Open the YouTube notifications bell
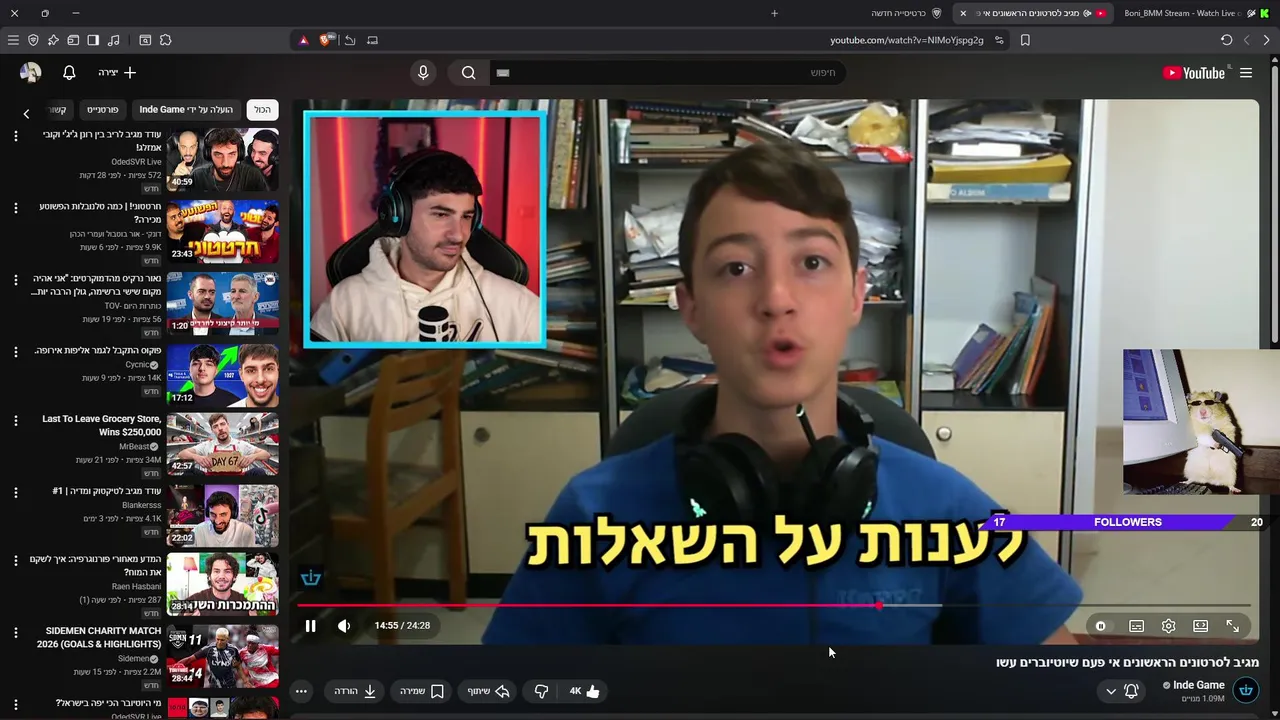Image resolution: width=1280 pixels, height=720 pixels. 69,73
